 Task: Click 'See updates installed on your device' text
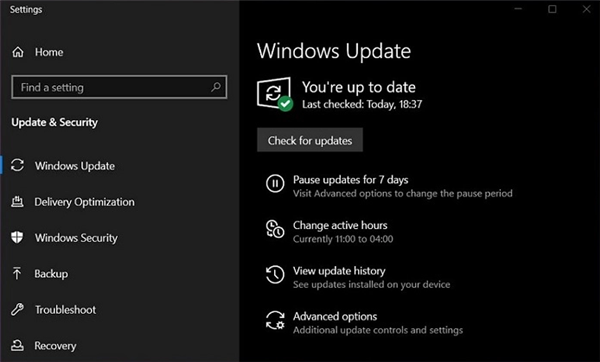point(372,284)
